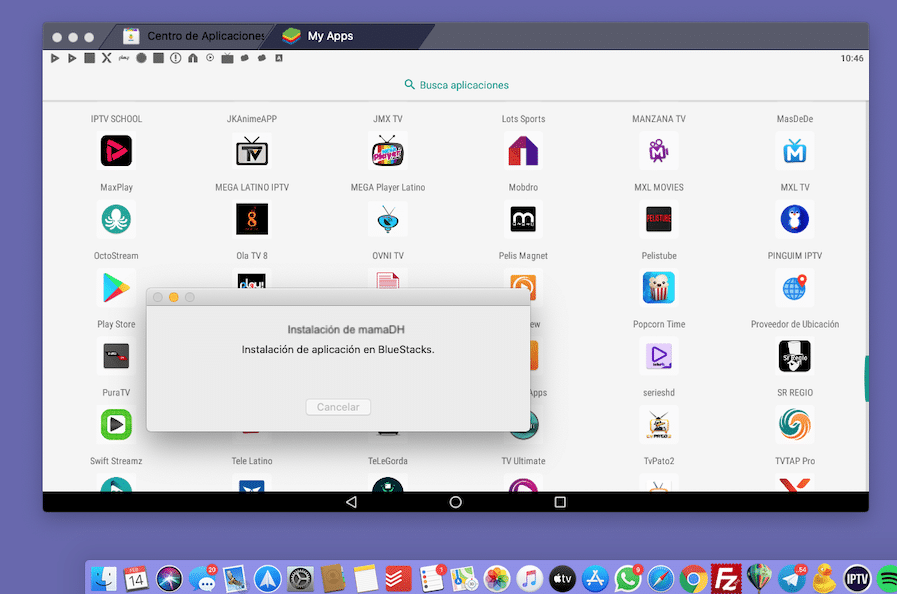Image resolution: width=897 pixels, height=594 pixels.
Task: Open FileZilla from the Dock
Action: point(727,577)
